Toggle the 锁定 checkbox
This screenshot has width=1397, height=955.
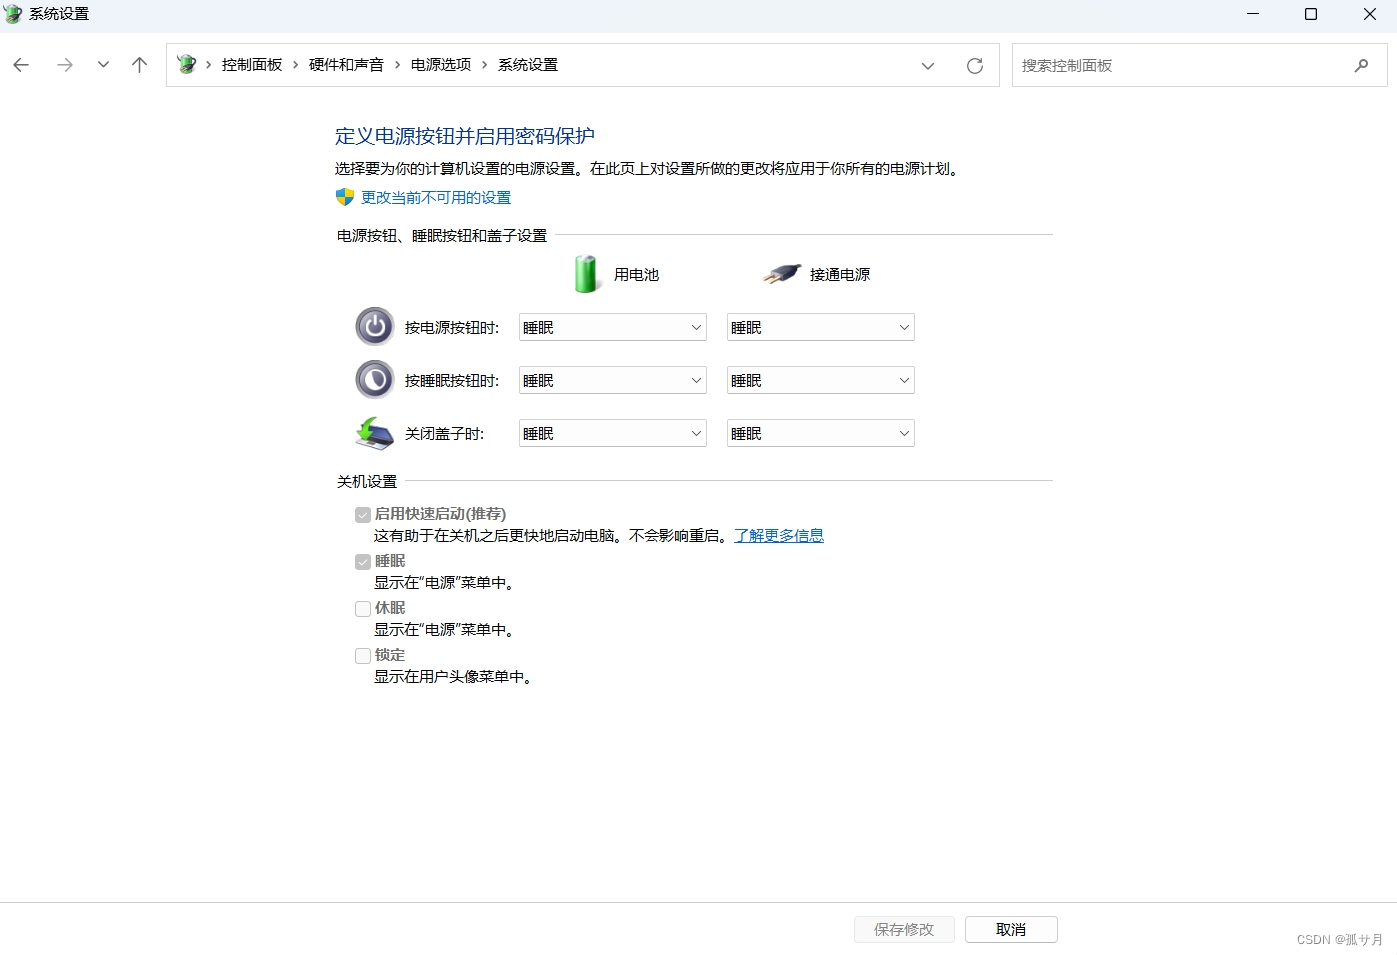363,656
